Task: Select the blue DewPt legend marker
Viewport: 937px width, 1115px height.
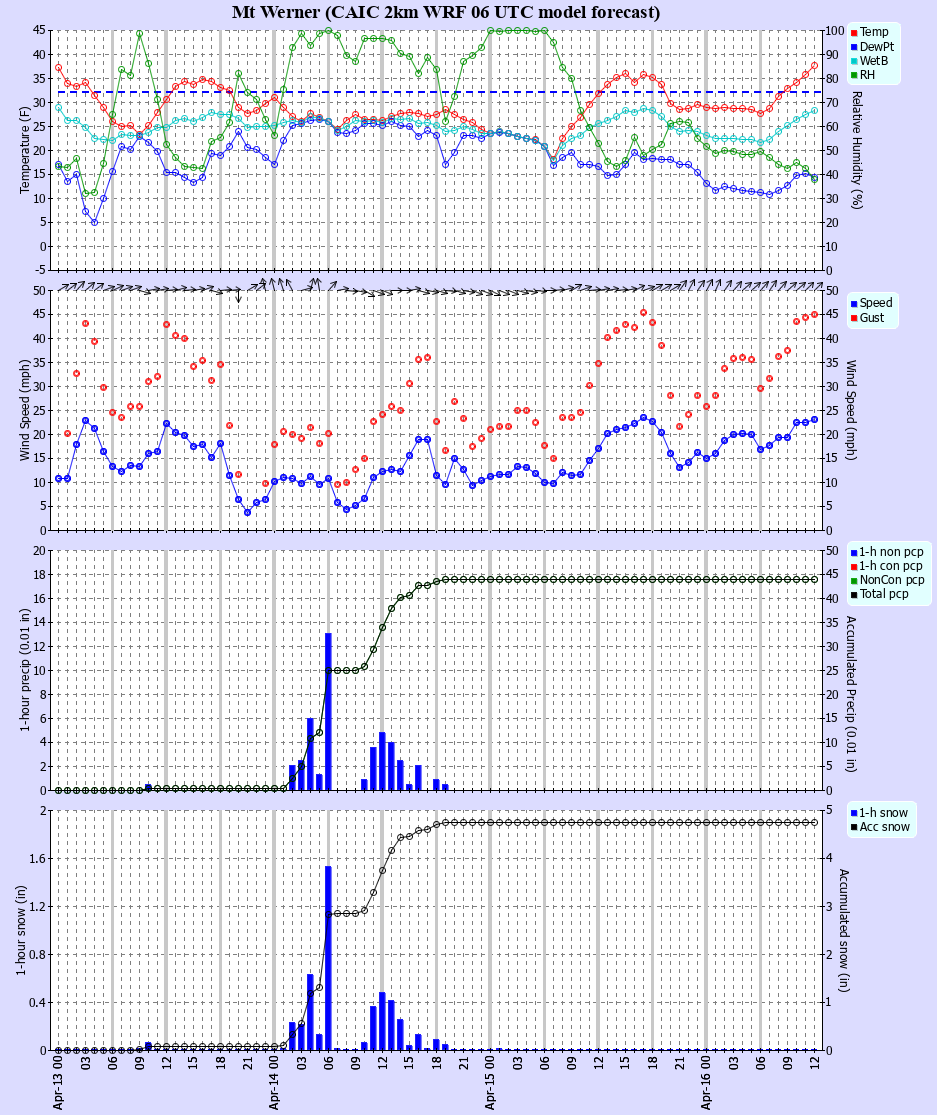Action: tap(854, 46)
